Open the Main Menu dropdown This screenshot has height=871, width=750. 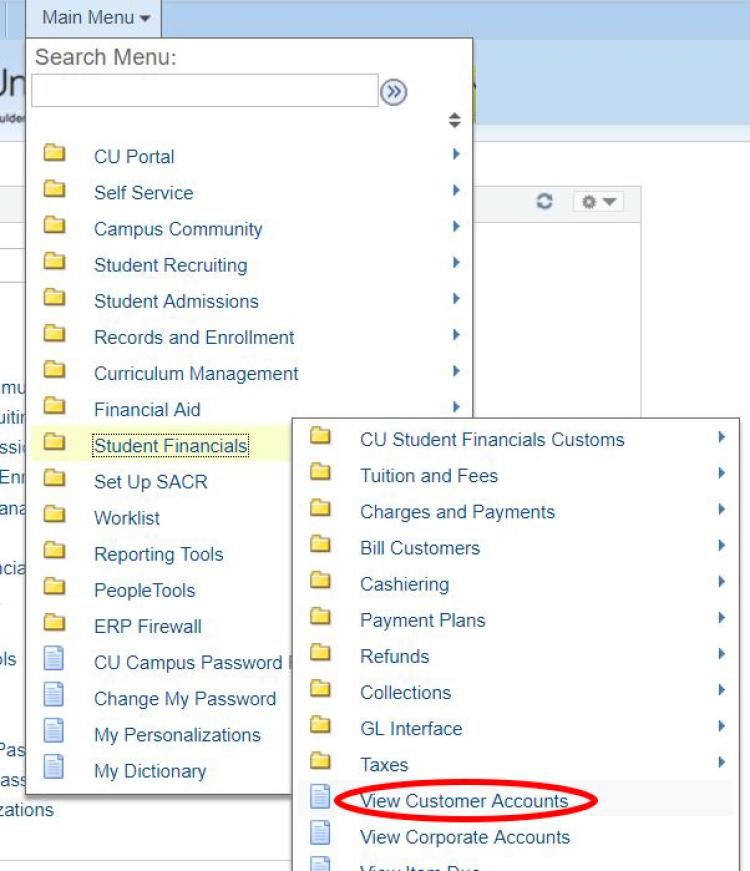pyautogui.click(x=94, y=18)
